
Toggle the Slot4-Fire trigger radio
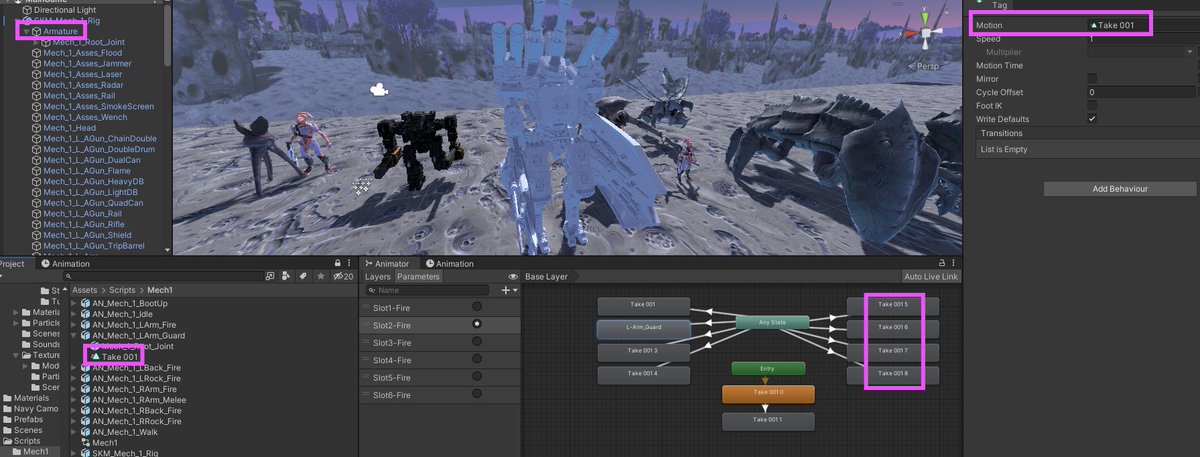[477, 360]
